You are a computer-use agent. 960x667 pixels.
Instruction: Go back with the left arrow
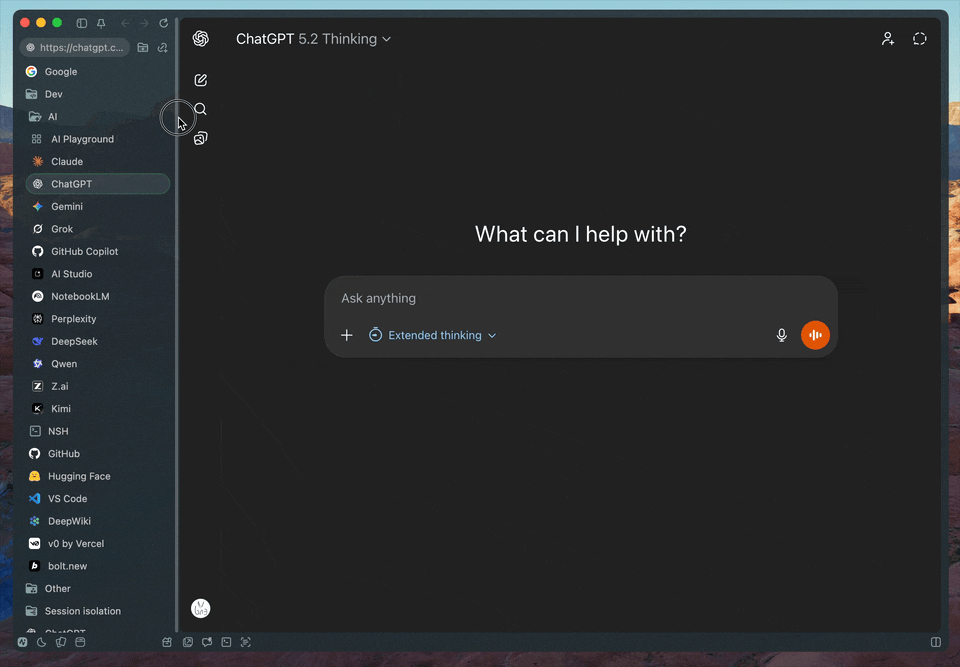point(125,23)
